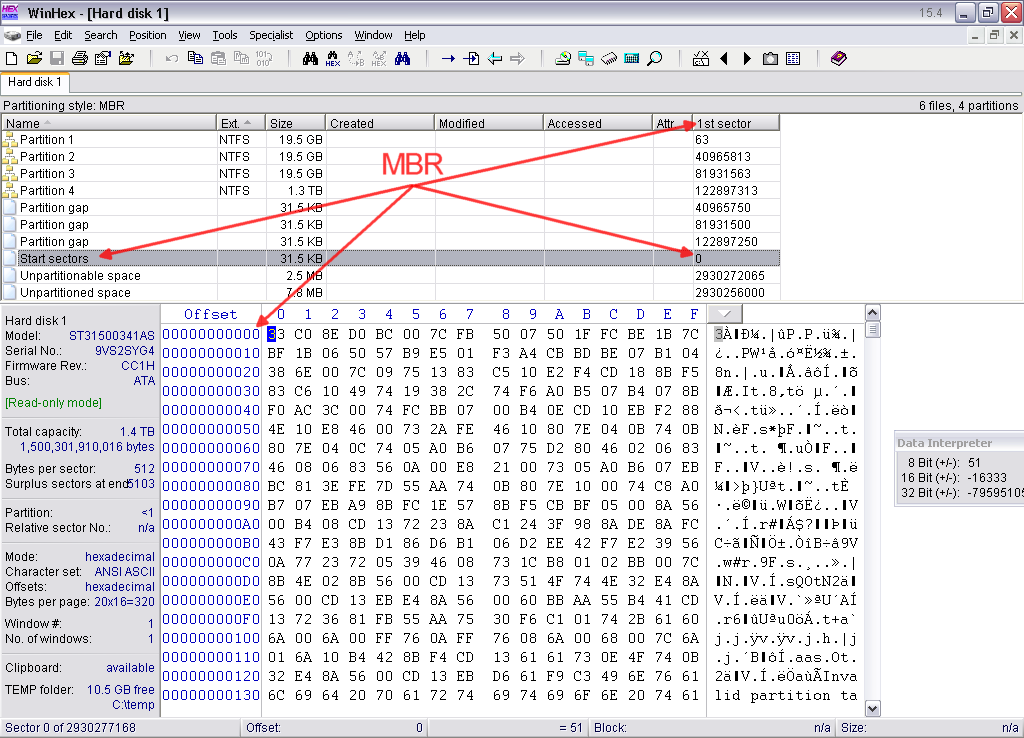
Task: Open file Properties toolbar icon
Action: tap(103, 59)
